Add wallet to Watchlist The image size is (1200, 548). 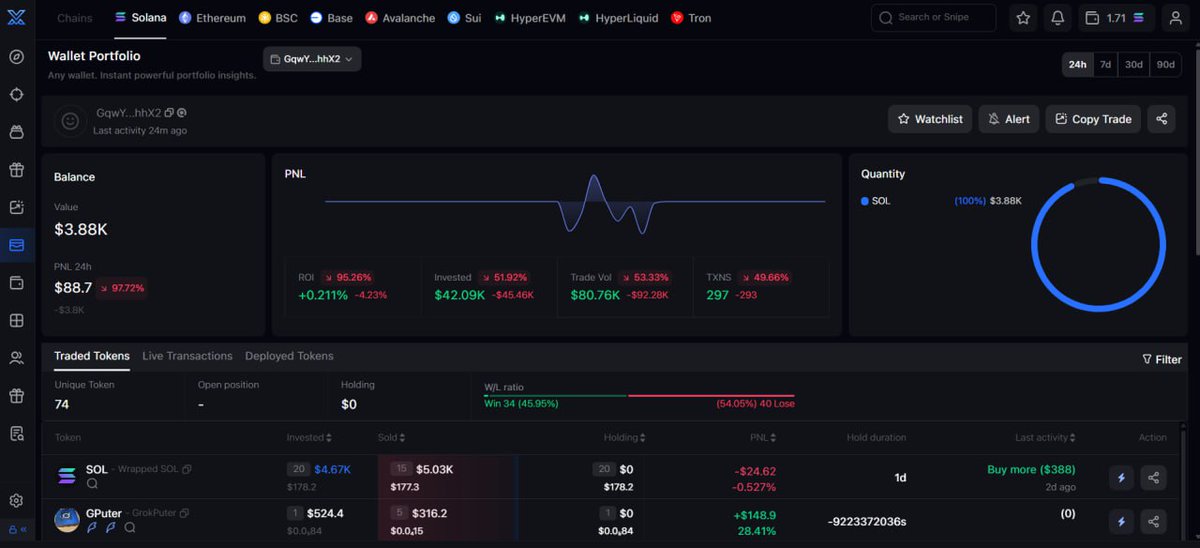tap(930, 119)
